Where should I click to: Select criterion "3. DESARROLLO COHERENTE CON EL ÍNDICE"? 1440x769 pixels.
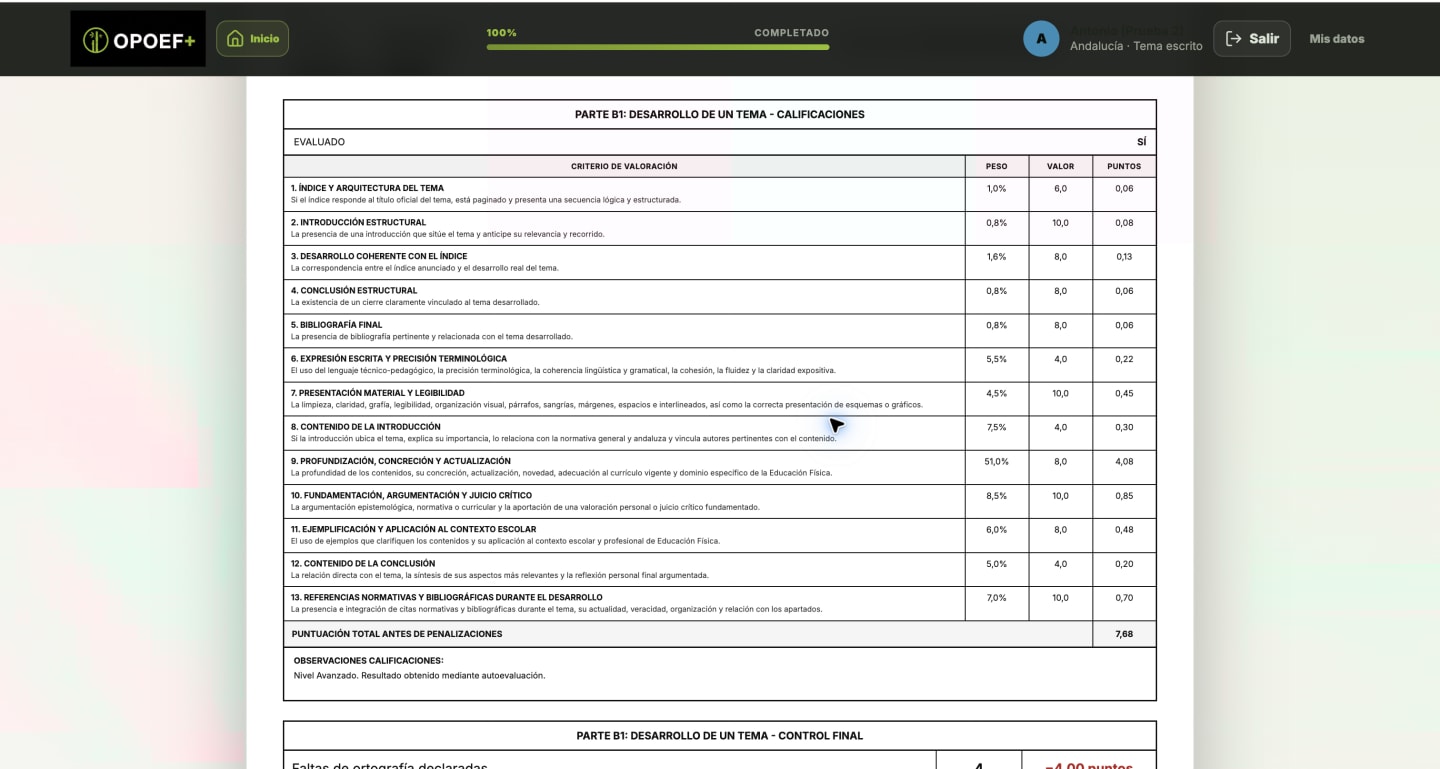point(379,256)
